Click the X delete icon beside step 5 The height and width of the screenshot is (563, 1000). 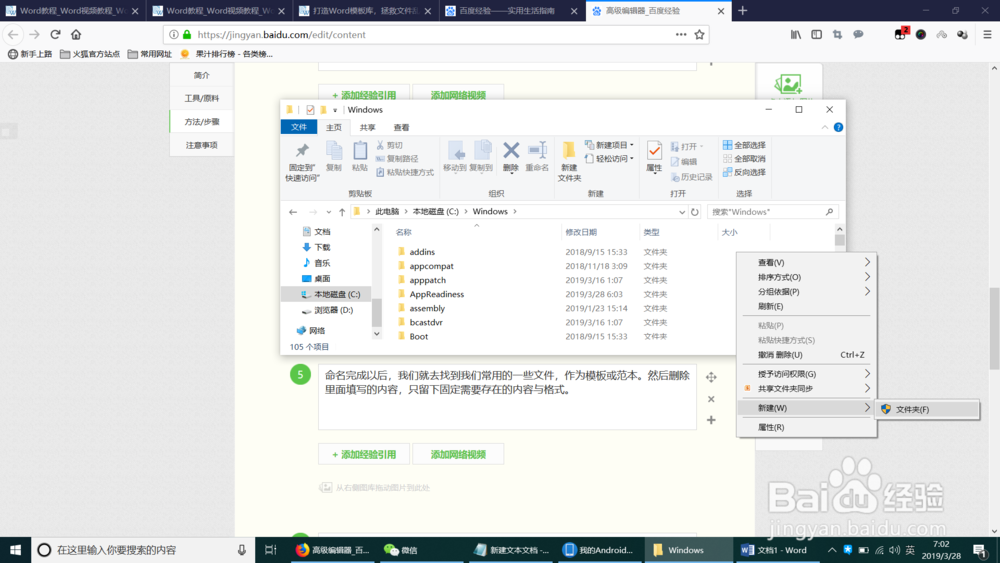(x=711, y=399)
